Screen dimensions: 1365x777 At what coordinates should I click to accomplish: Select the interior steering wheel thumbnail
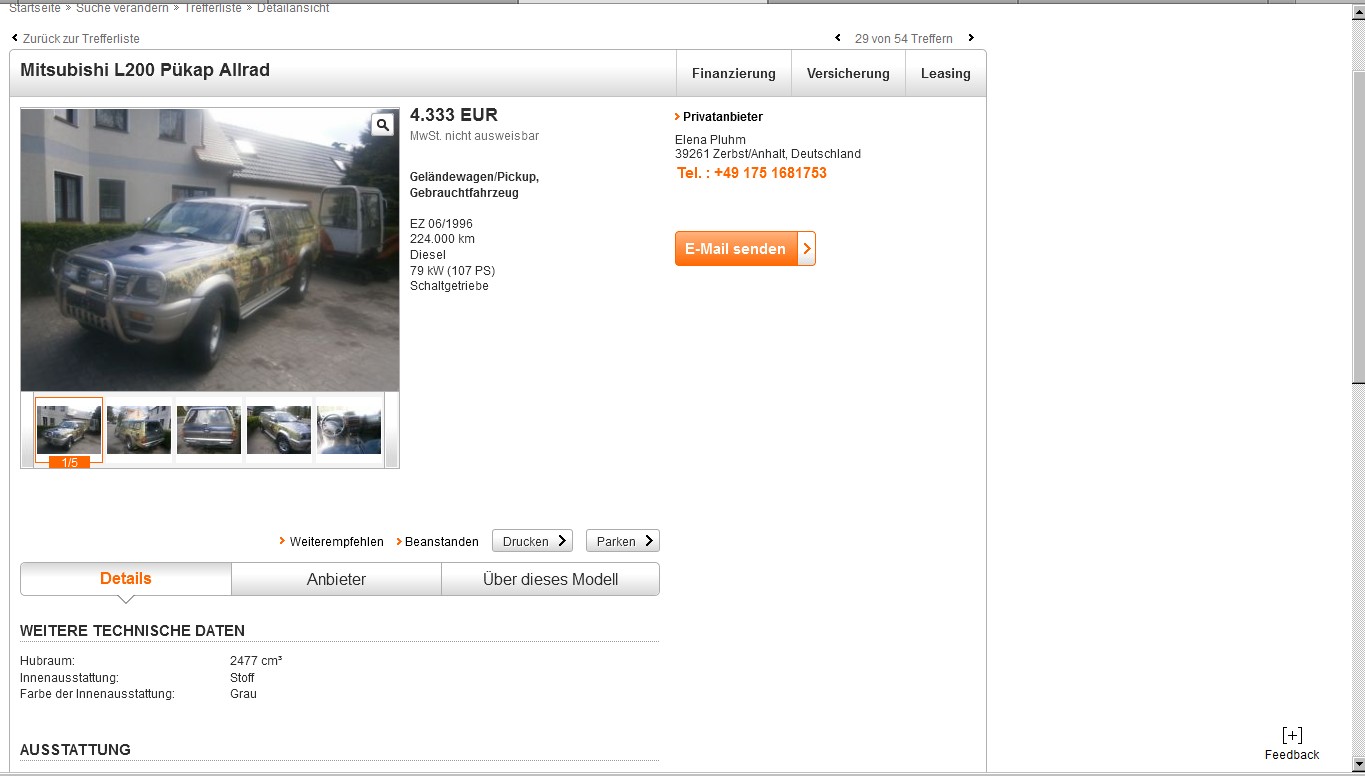coord(348,430)
